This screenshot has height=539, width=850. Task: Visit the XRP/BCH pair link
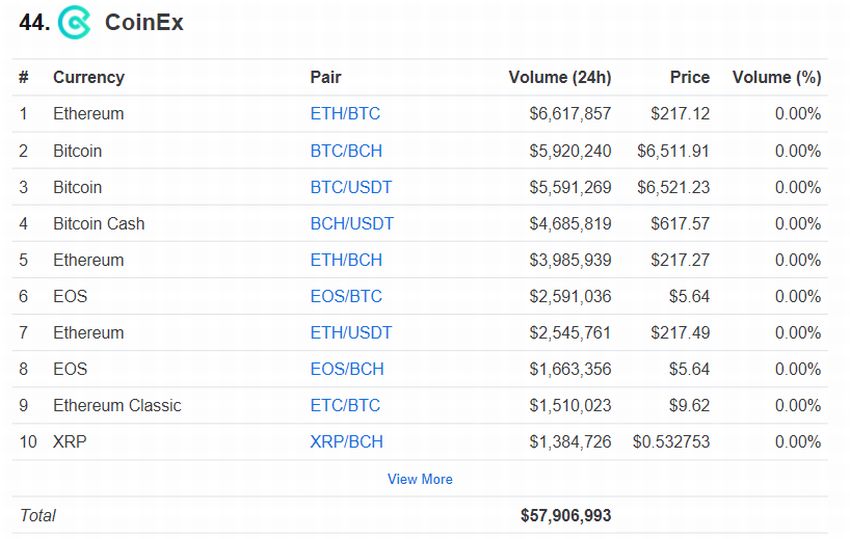[346, 441]
